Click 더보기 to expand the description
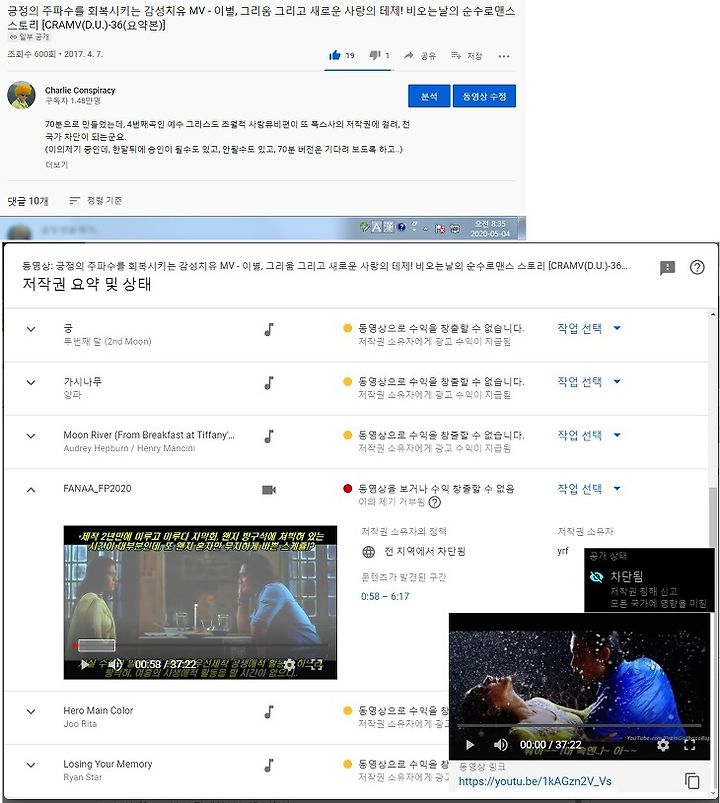Viewport: 720px width, 803px height. coord(56,165)
